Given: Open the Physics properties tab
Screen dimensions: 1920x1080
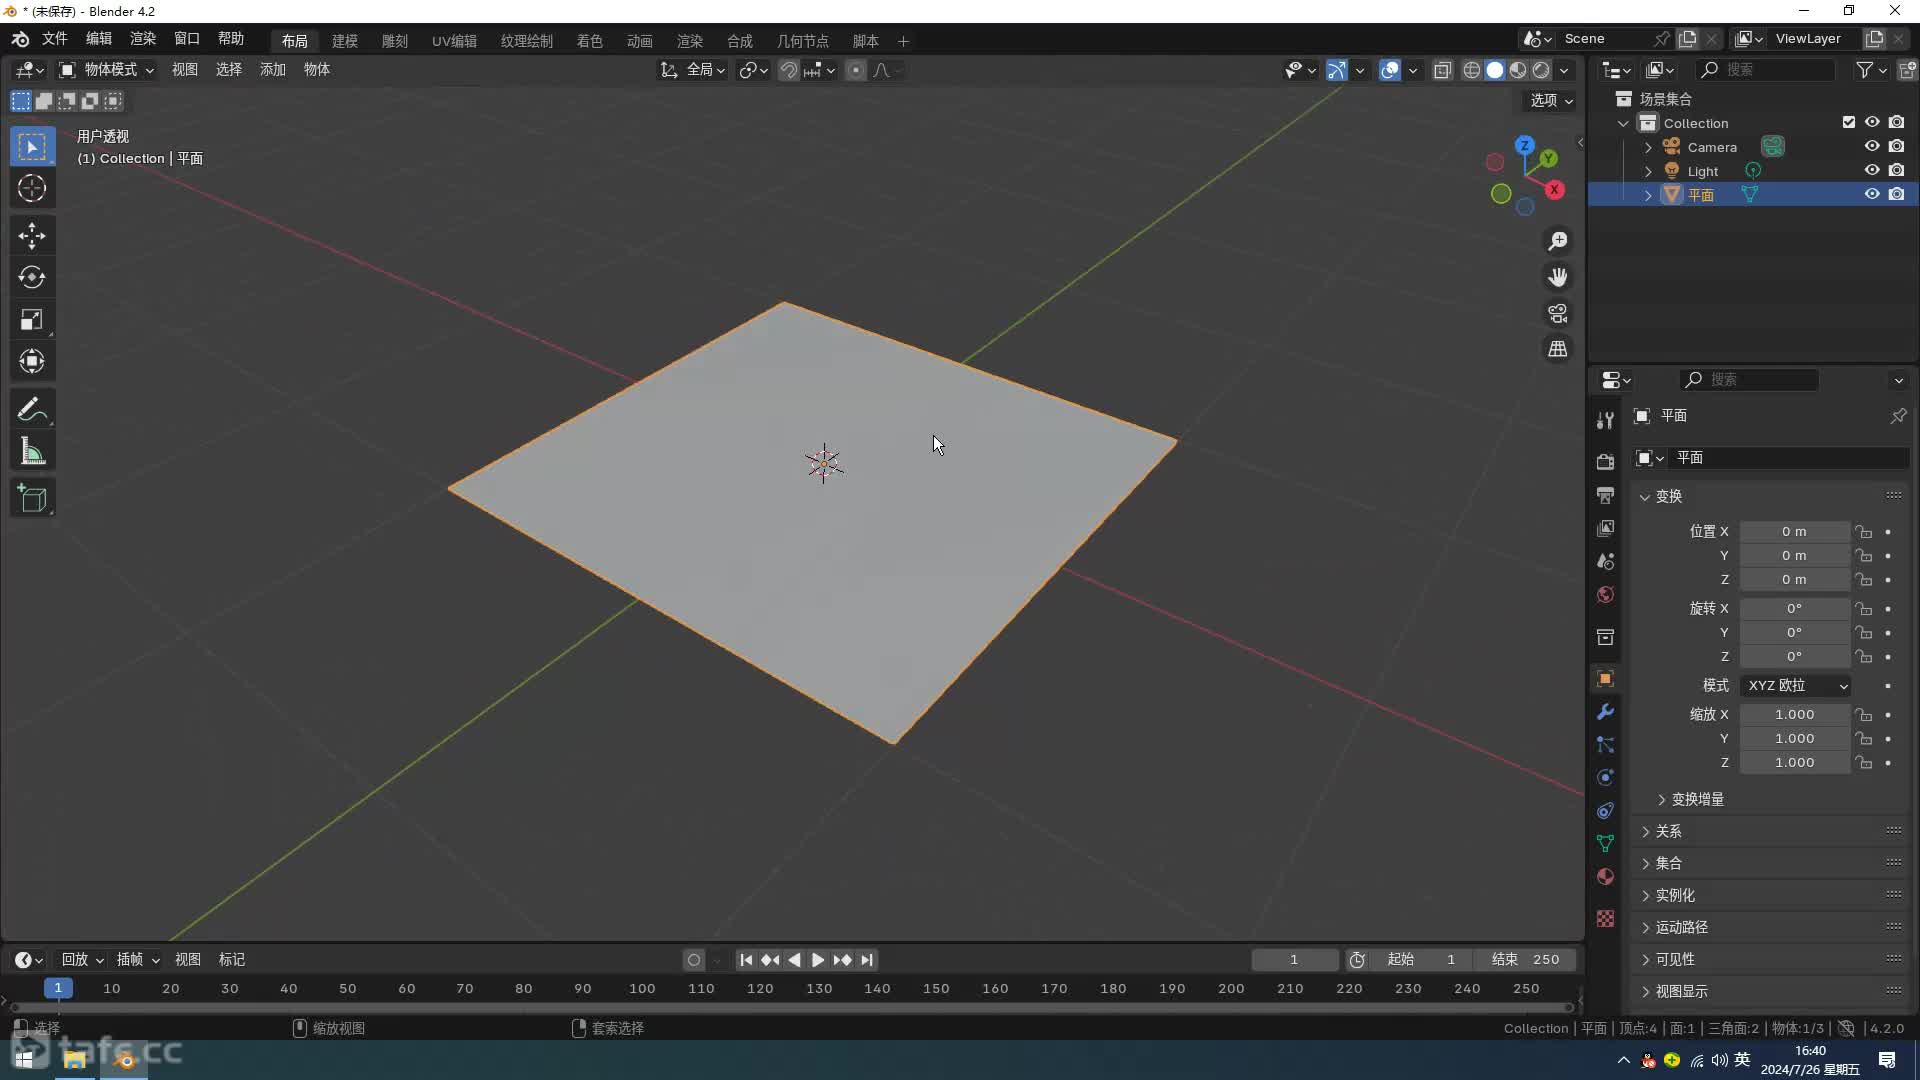Looking at the screenshot, I should pyautogui.click(x=1605, y=777).
